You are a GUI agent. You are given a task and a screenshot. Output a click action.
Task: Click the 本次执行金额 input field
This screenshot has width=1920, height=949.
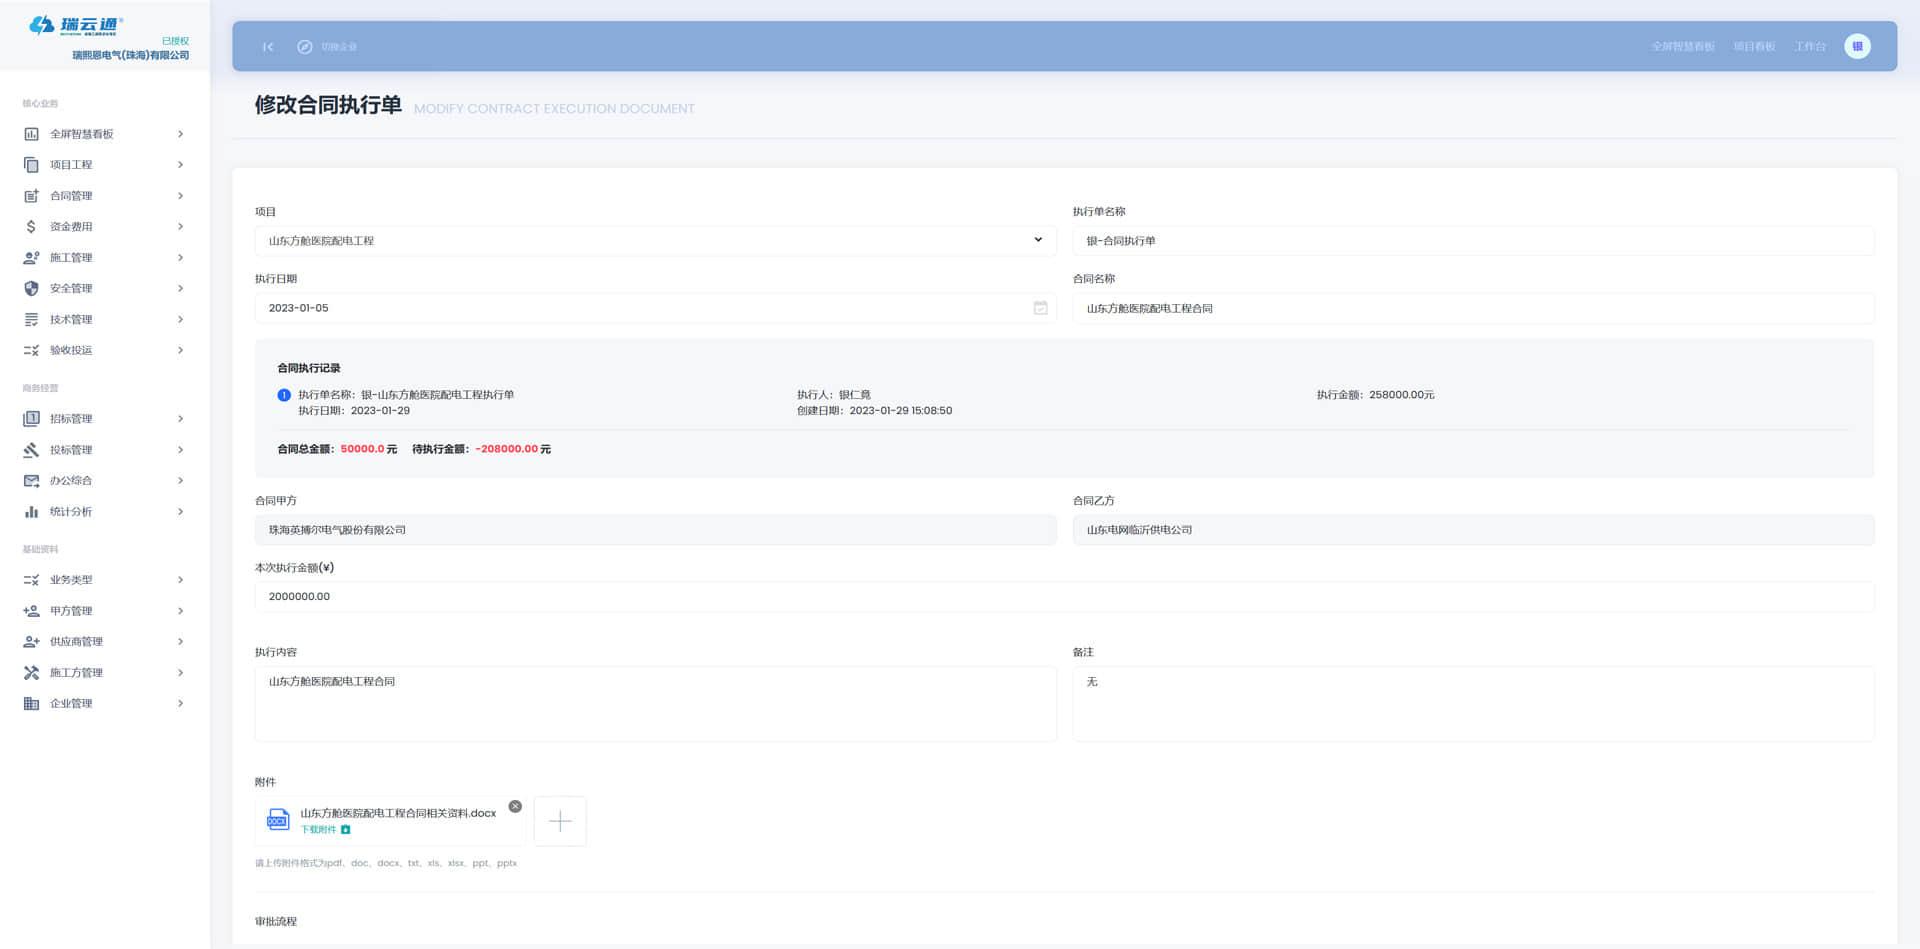[1064, 597]
